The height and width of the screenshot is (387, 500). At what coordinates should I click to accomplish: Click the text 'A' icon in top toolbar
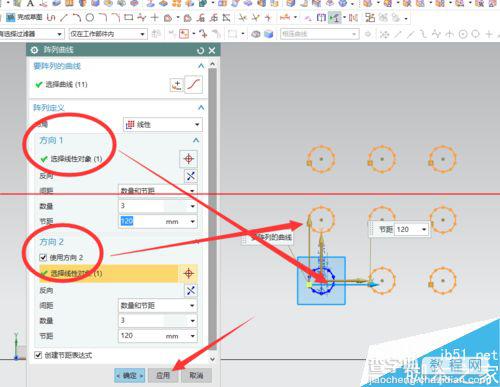point(30,3)
